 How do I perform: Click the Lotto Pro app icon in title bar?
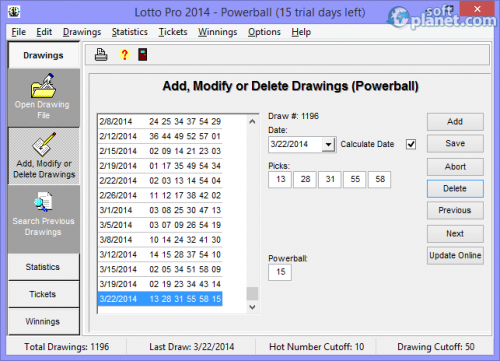click(14, 12)
